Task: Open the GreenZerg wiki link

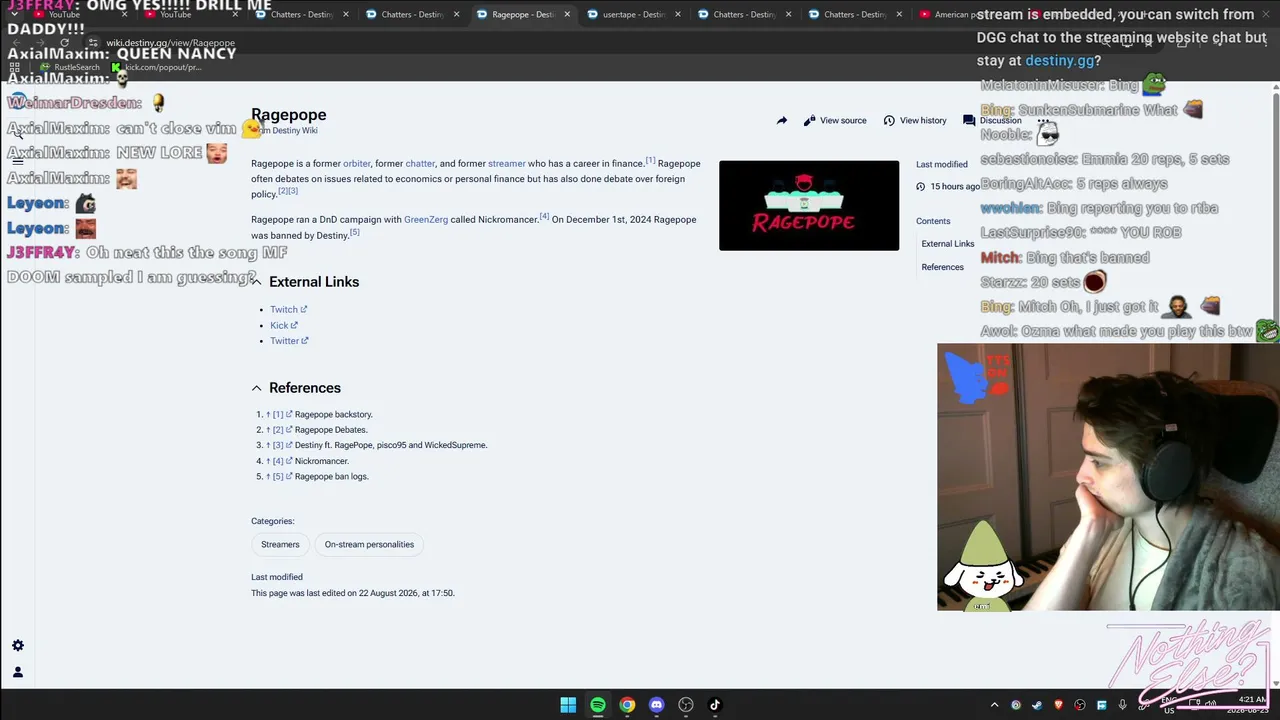Action: click(x=426, y=220)
